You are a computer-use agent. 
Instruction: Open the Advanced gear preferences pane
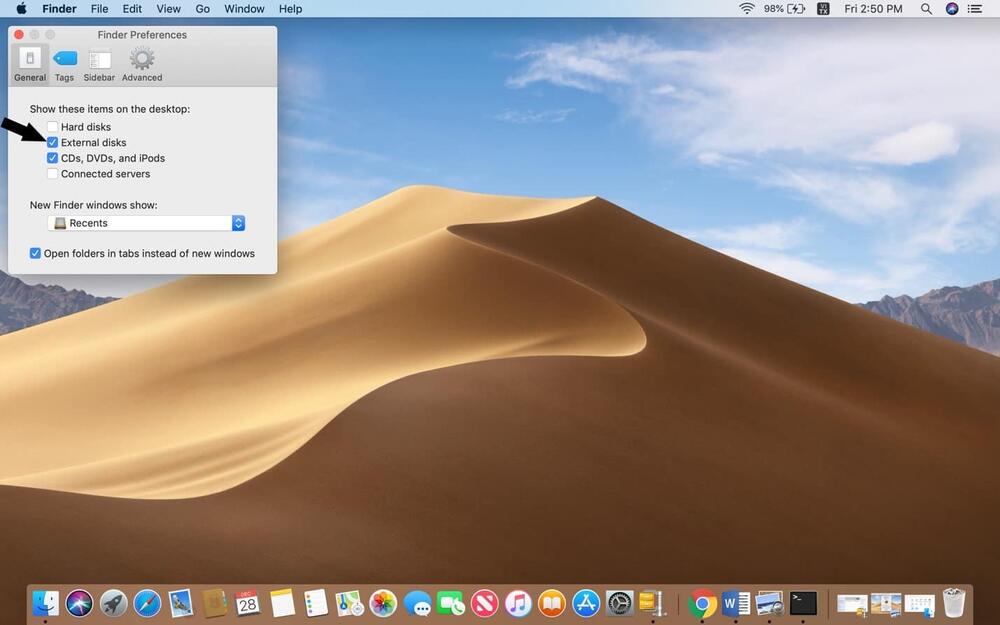[142, 64]
